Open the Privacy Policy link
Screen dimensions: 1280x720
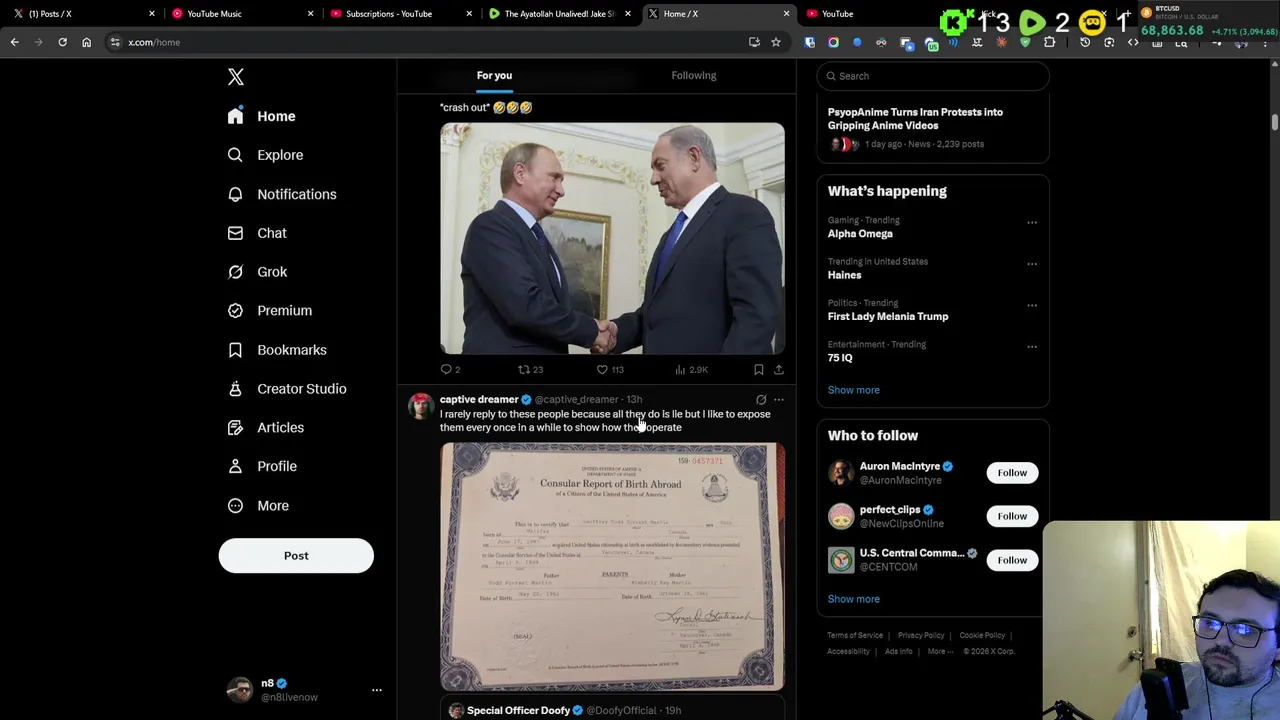pyautogui.click(x=921, y=635)
